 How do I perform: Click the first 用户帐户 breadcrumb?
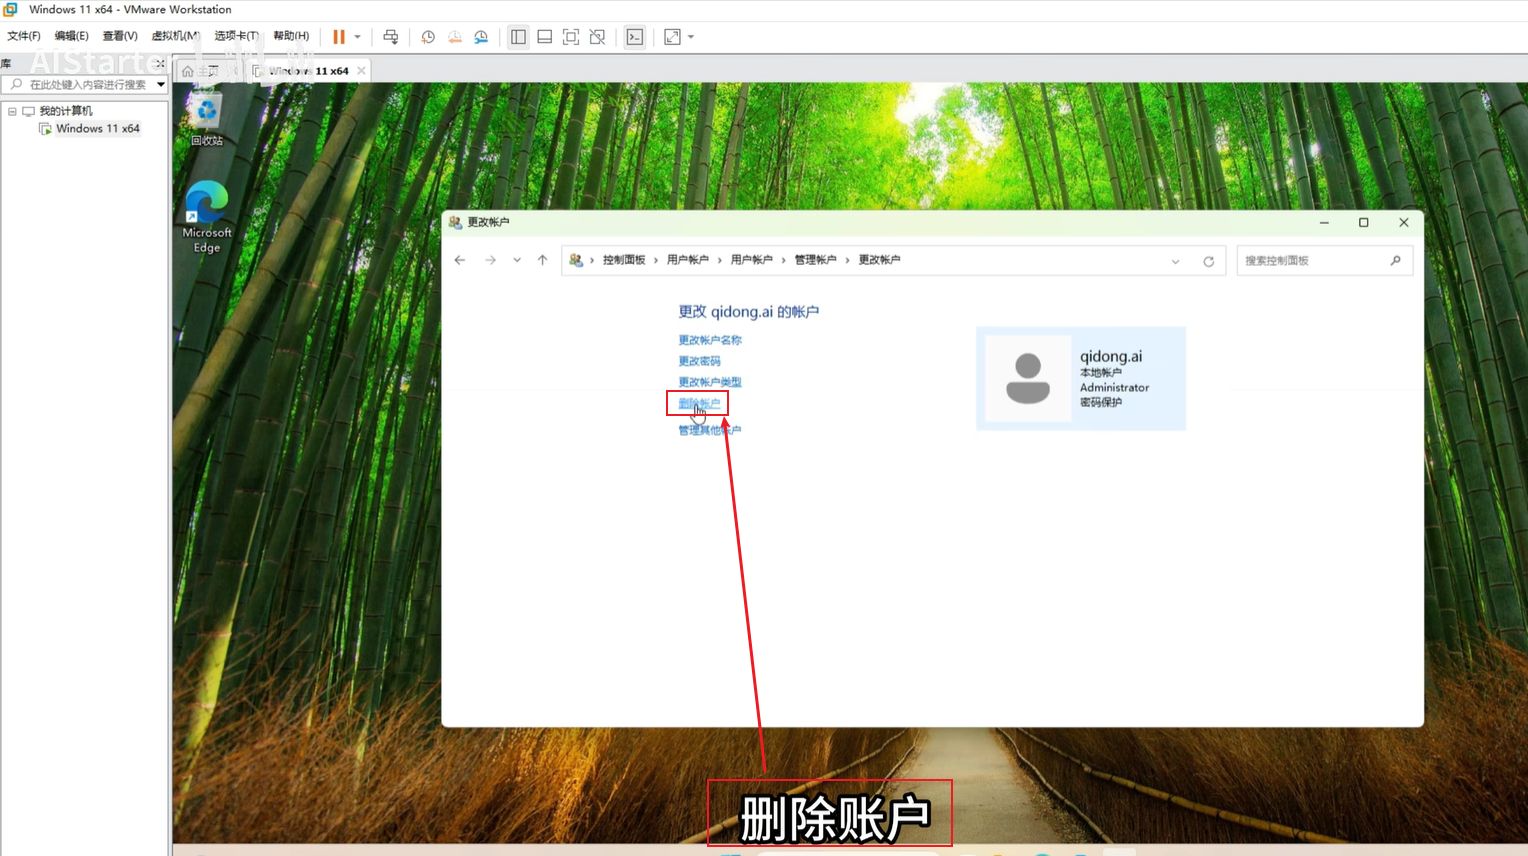click(688, 260)
